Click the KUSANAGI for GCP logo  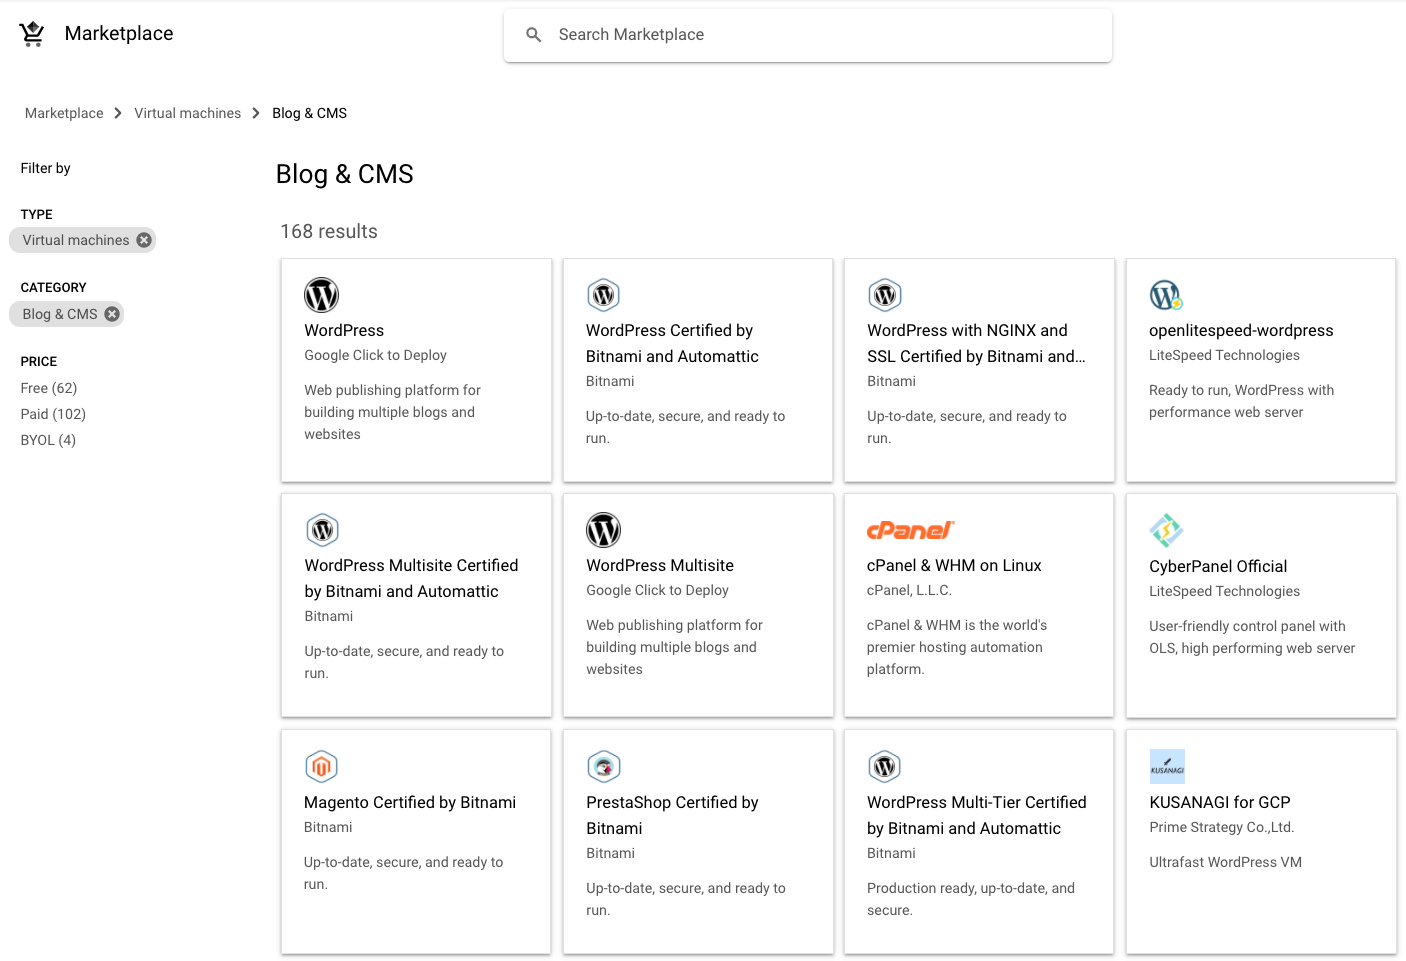[x=1168, y=766]
